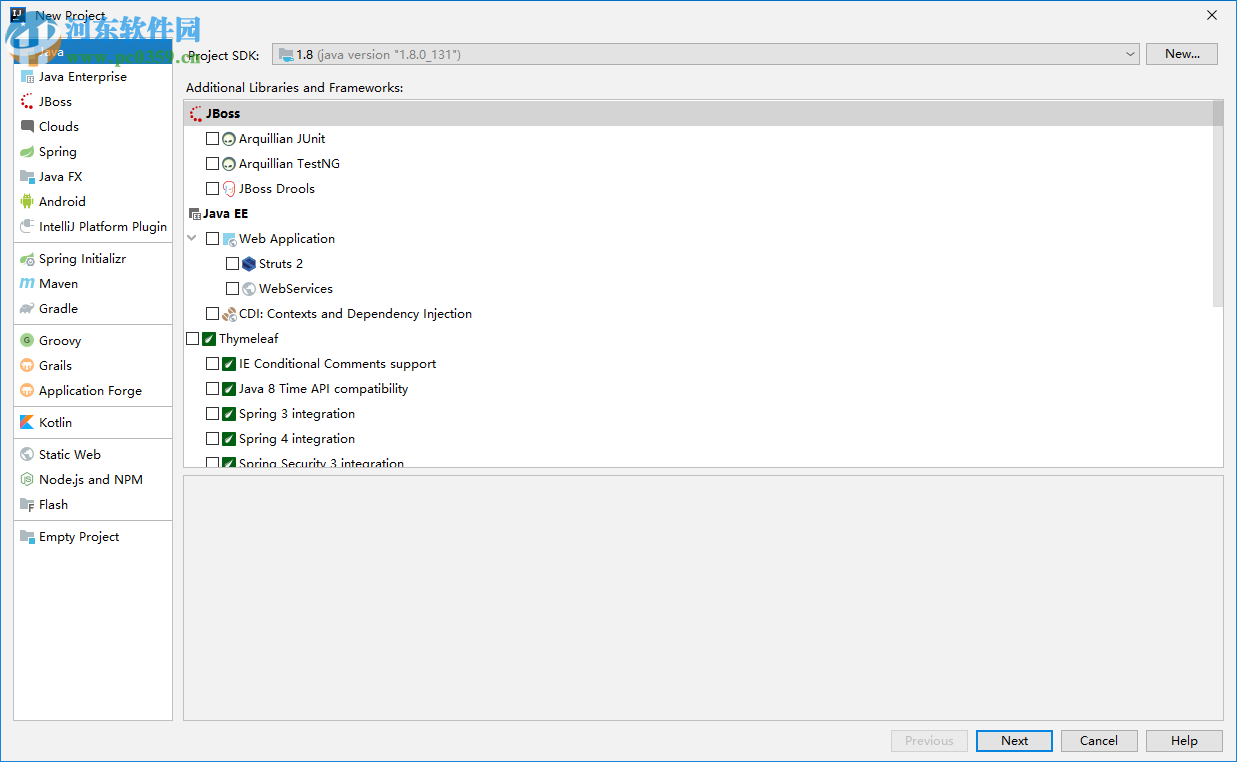Select the Java EE group header
This screenshot has height=762, width=1237.
click(x=697, y=214)
